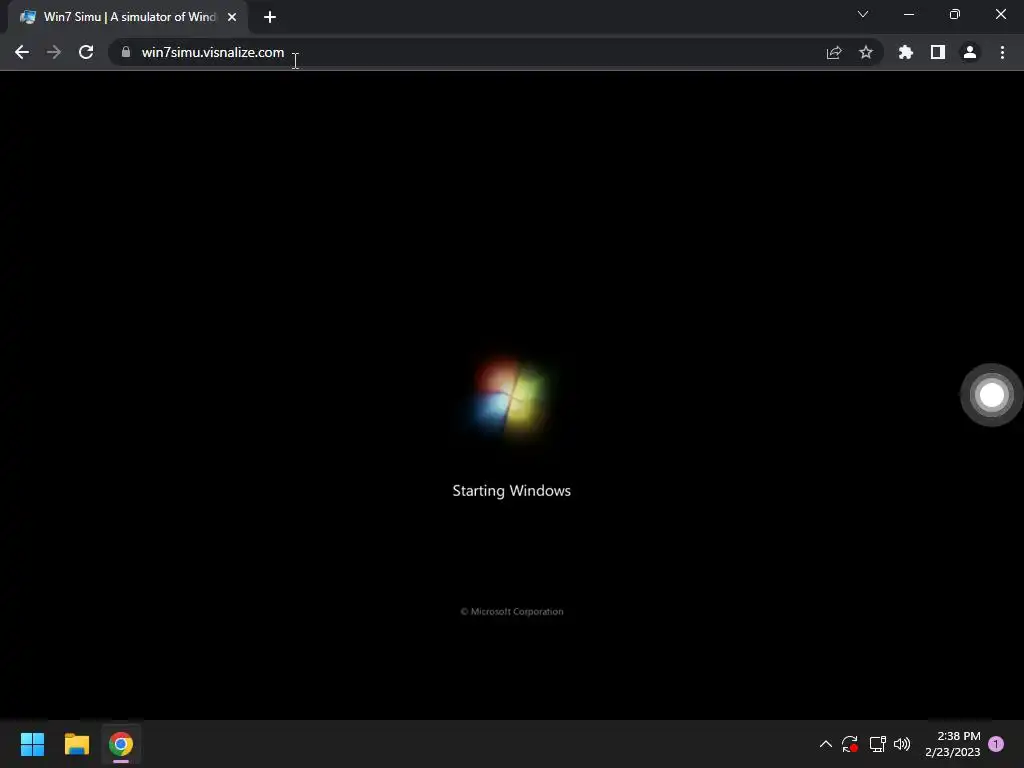Open the volume speaker icon
Image resolution: width=1024 pixels, height=768 pixels.
902,744
